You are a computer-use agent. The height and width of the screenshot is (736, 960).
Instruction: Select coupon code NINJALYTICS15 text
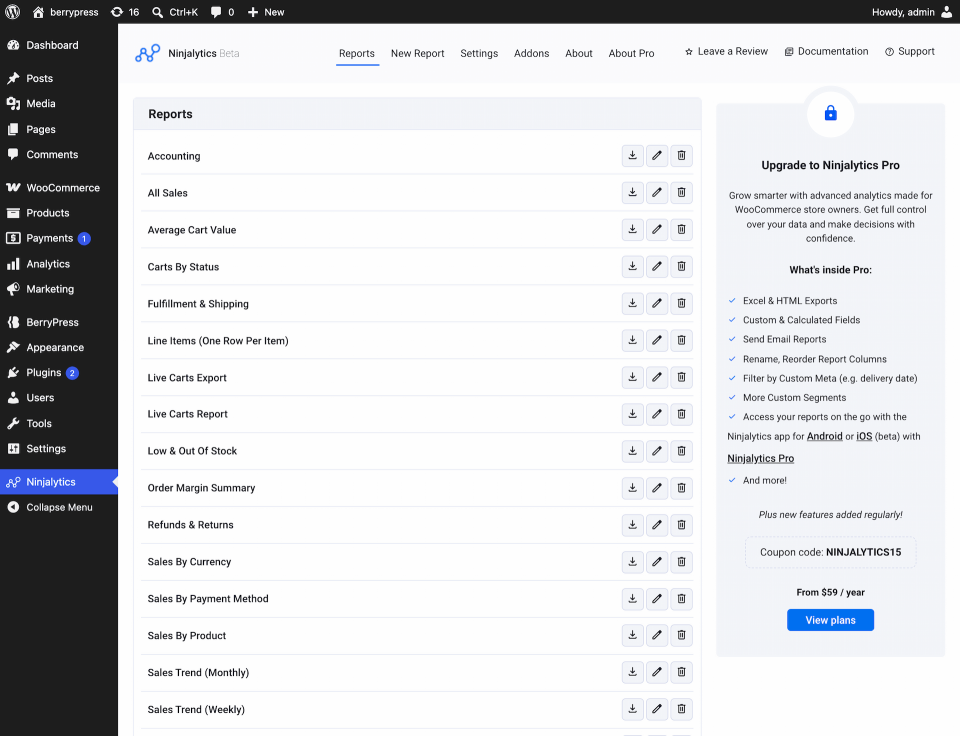[x=863, y=552]
